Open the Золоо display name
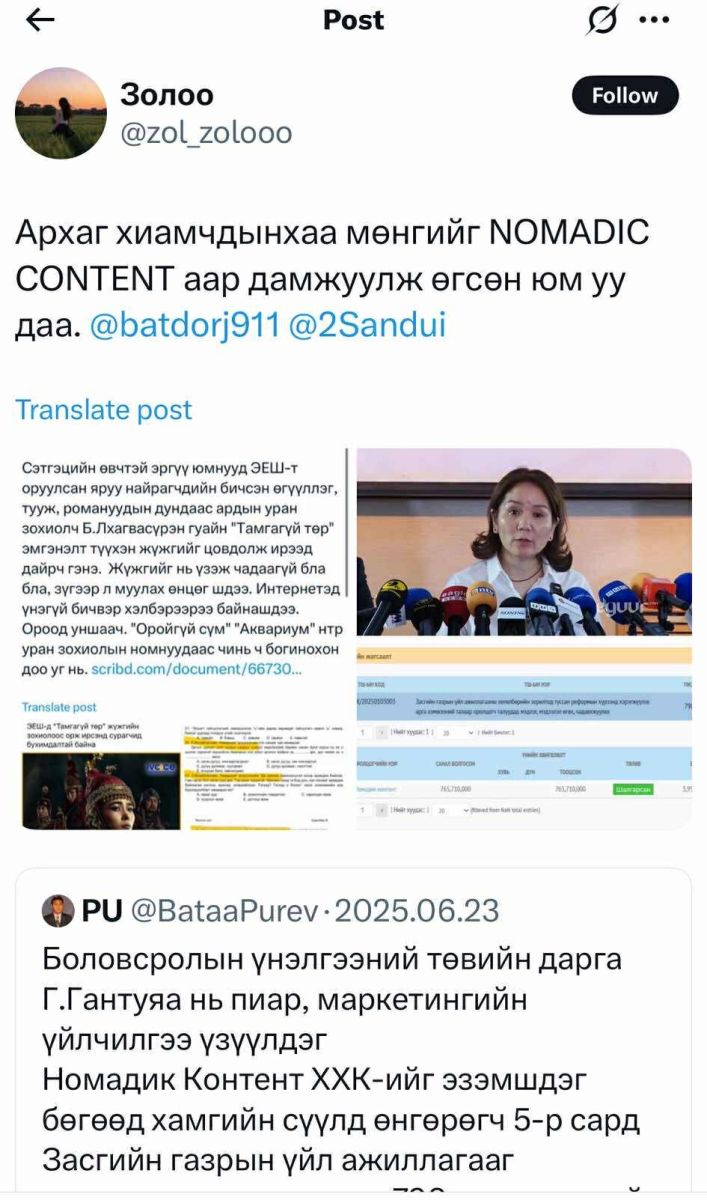This screenshot has width=707, height=1200. click(167, 95)
